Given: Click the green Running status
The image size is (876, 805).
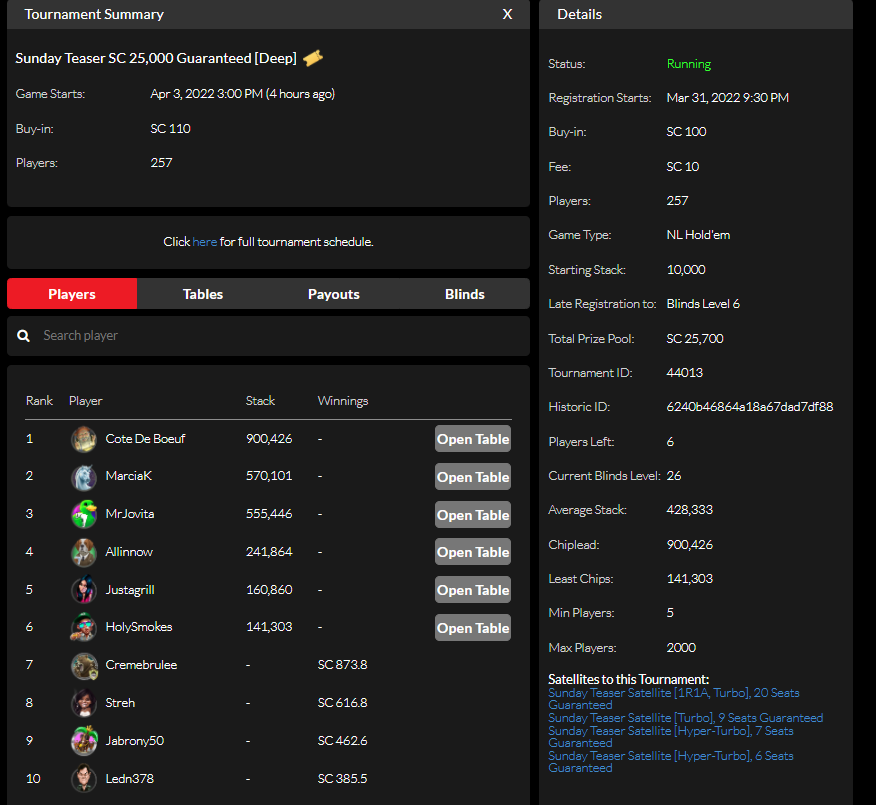Looking at the screenshot, I should coord(689,64).
